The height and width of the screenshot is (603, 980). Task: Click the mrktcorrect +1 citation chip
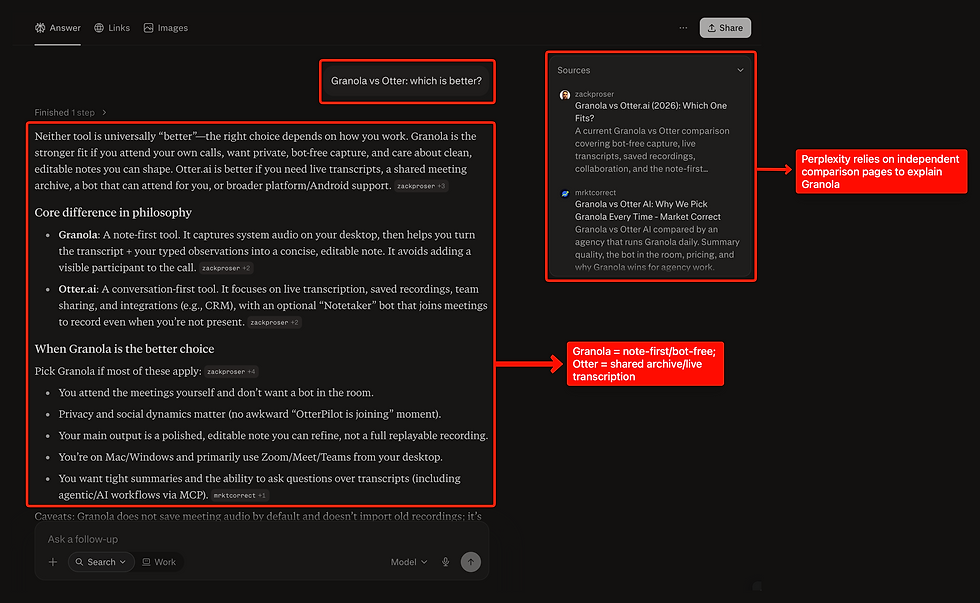tap(240, 496)
